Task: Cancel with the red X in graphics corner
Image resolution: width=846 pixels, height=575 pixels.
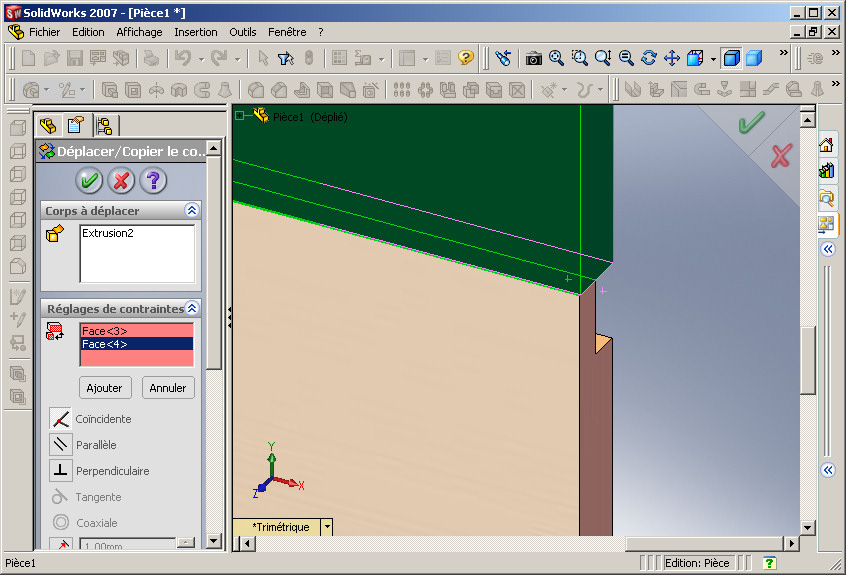Action: (x=781, y=156)
